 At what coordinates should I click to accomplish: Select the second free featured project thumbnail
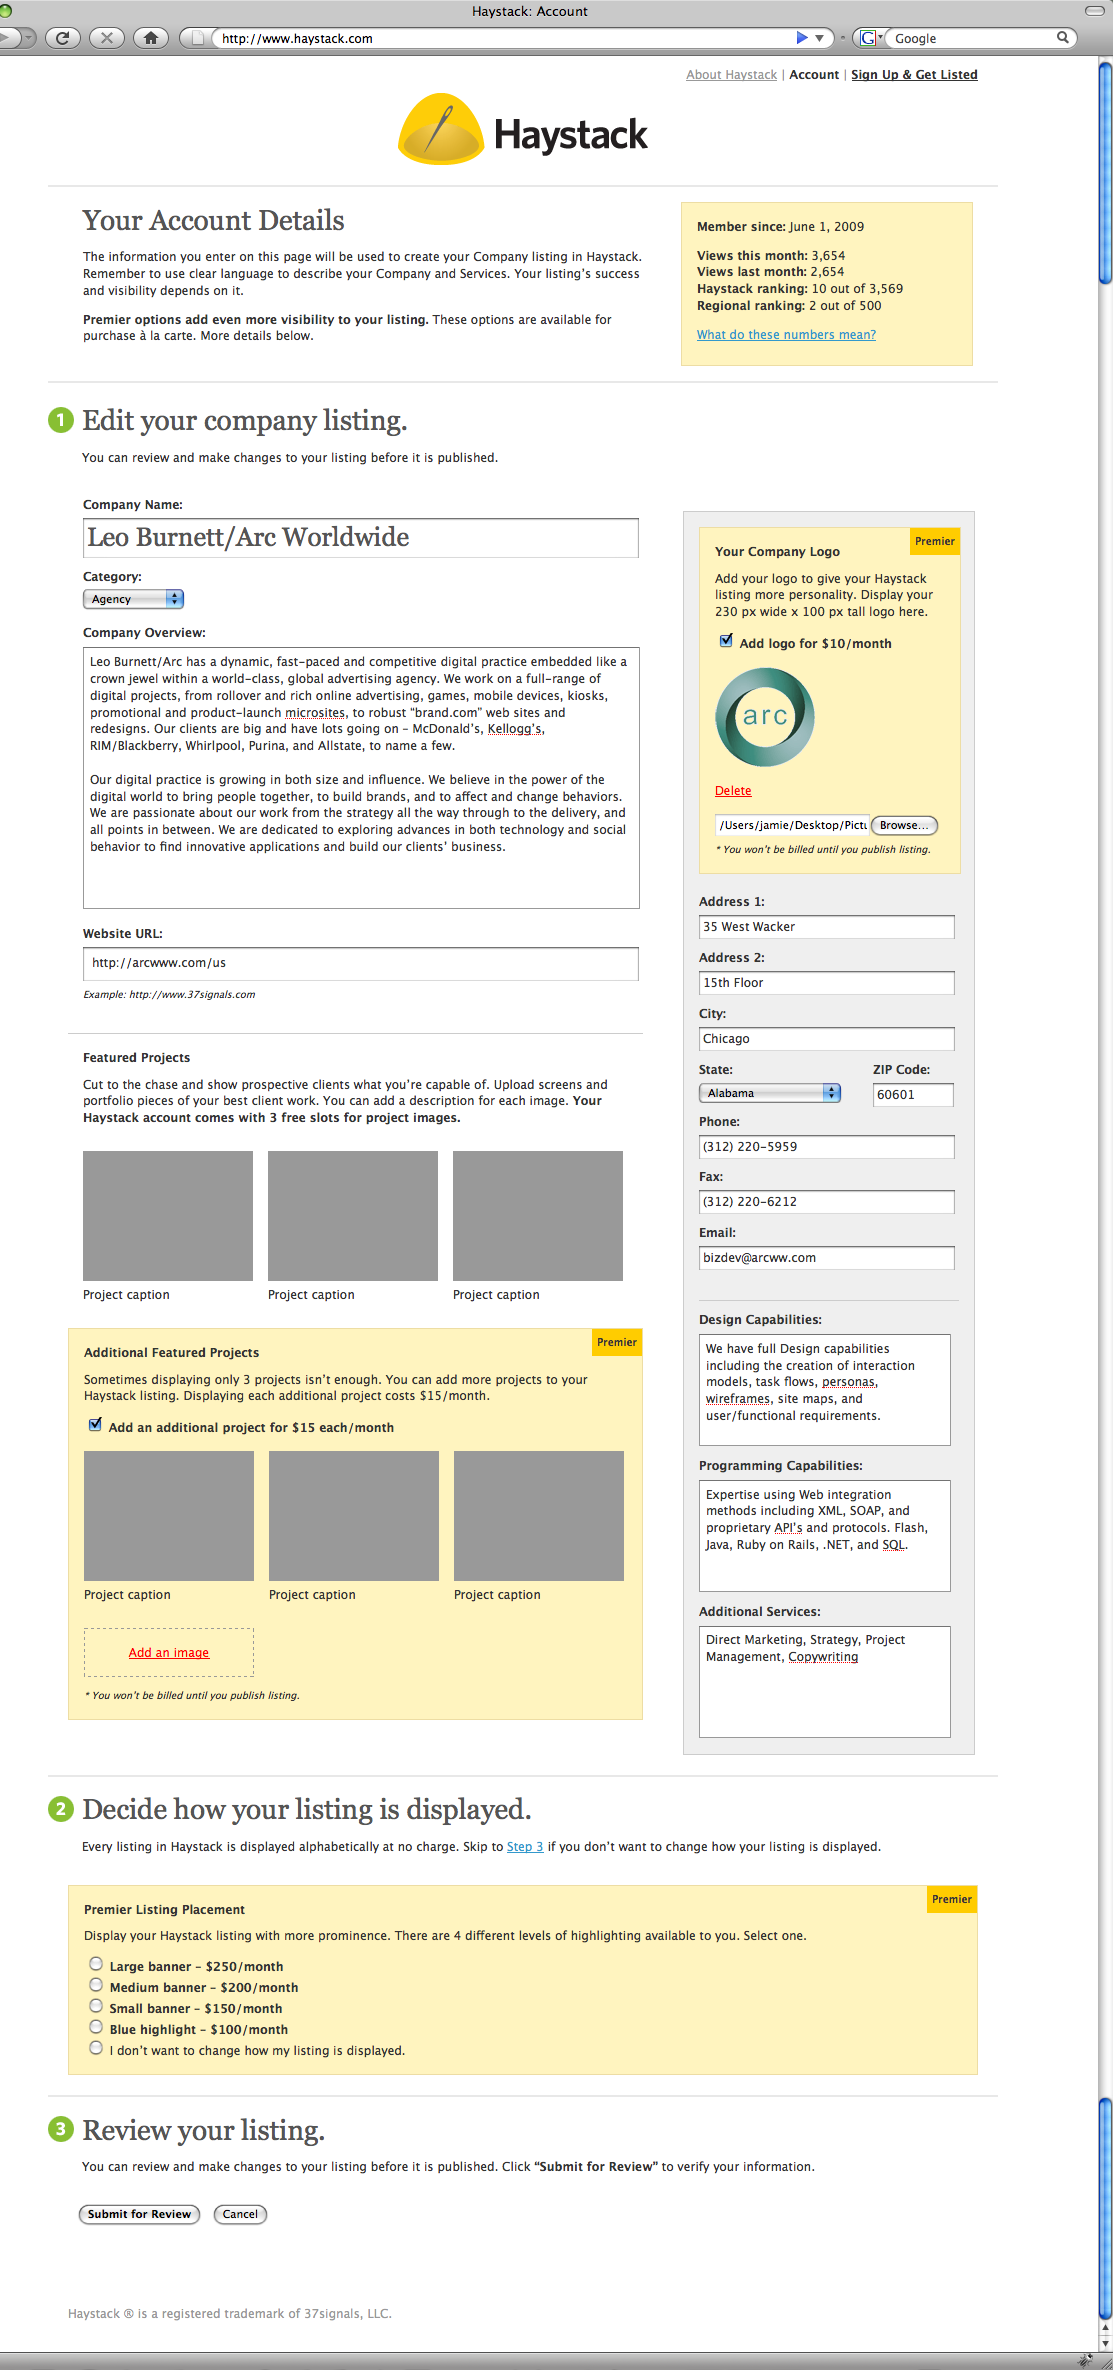coord(353,1216)
